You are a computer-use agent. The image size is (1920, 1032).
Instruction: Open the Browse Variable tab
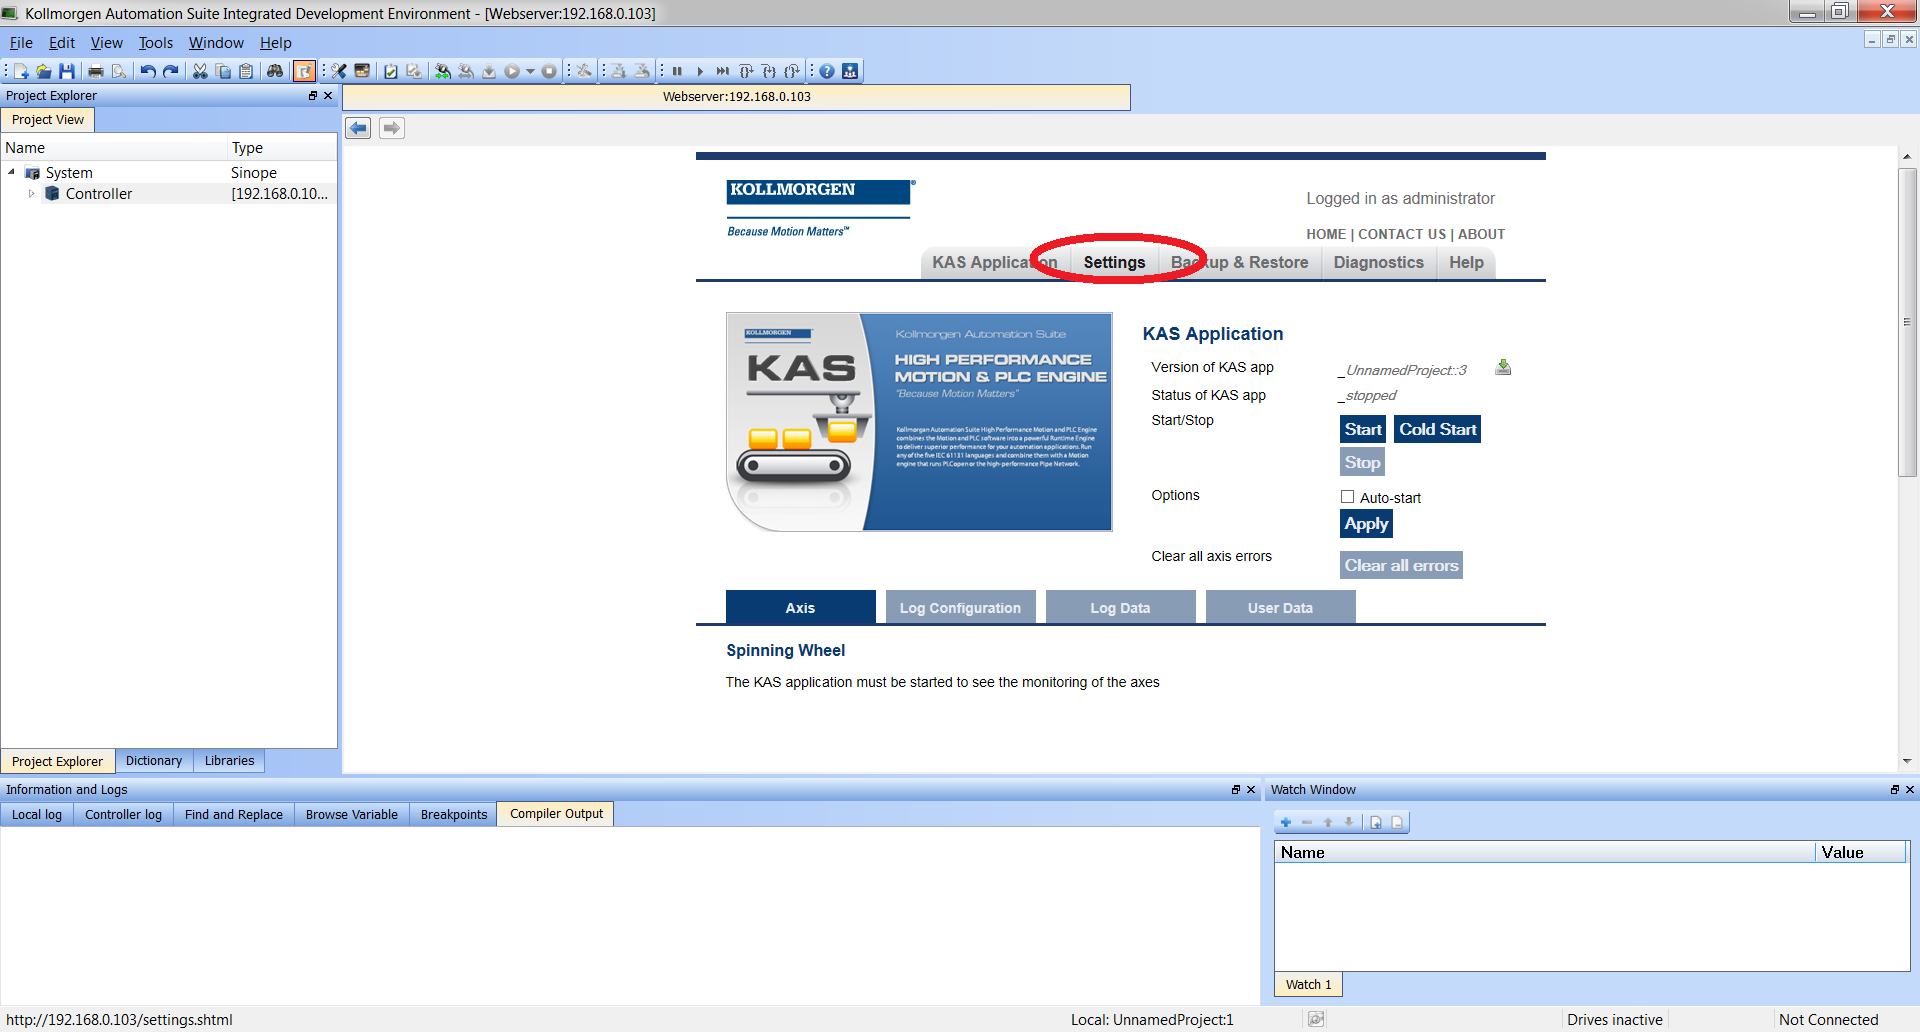(x=352, y=815)
